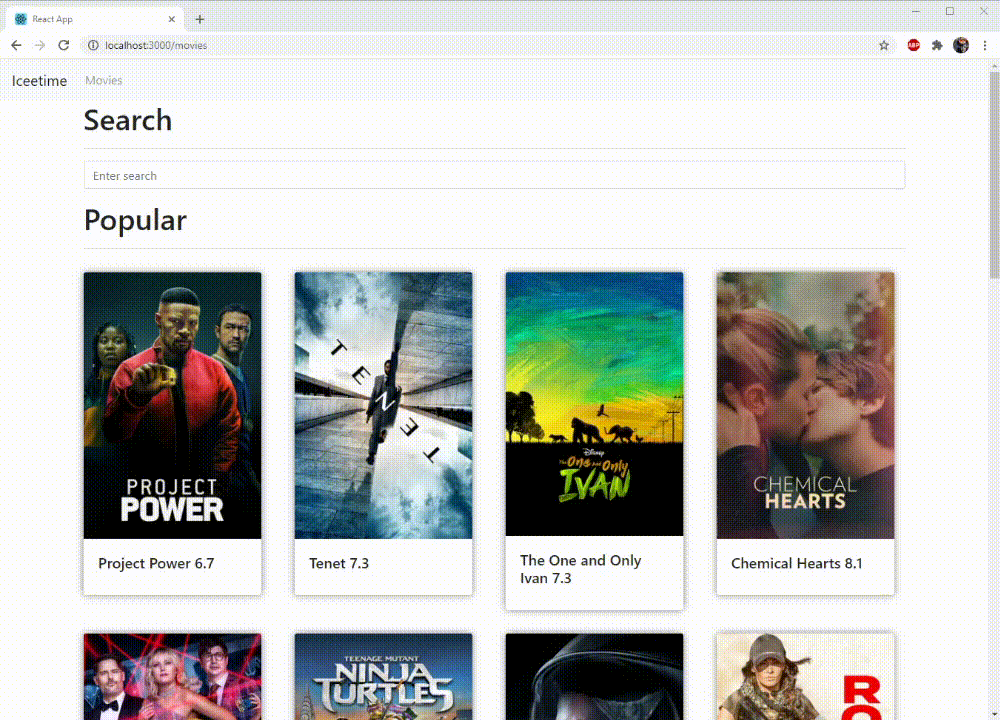
Task: Maximize the browser window
Action: [x=950, y=11]
